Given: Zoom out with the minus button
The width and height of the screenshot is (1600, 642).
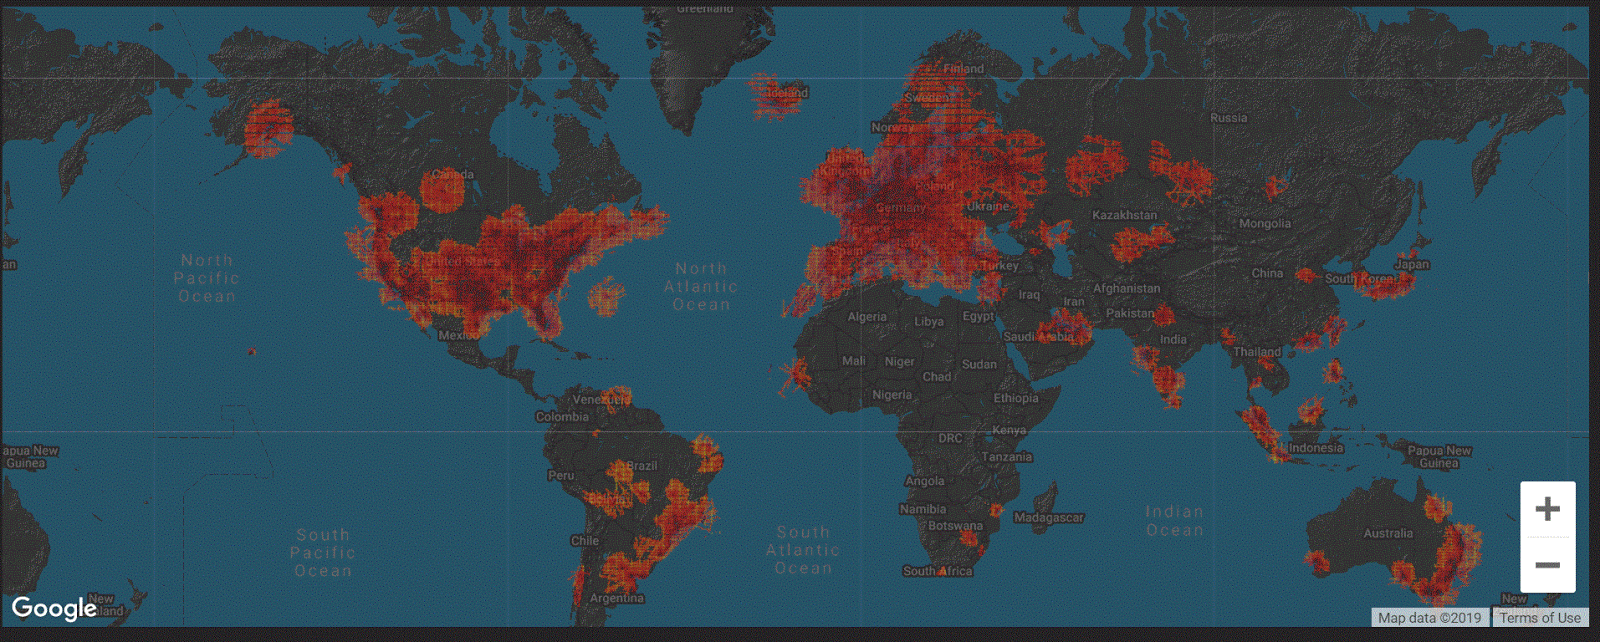Looking at the screenshot, I should click(x=1547, y=565).
